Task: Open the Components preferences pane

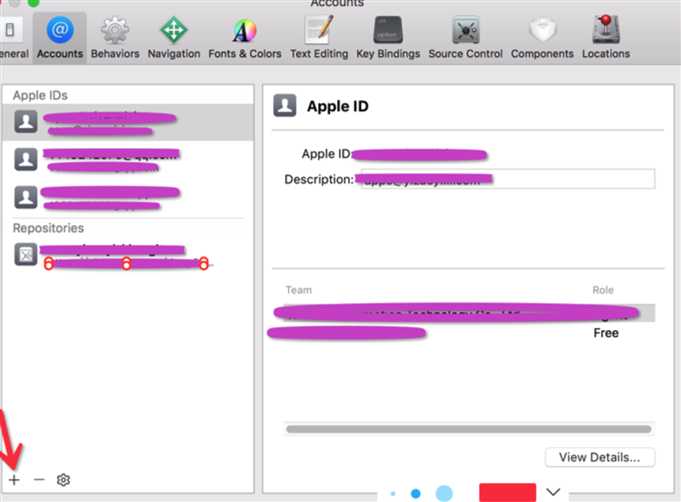Action: click(x=542, y=38)
